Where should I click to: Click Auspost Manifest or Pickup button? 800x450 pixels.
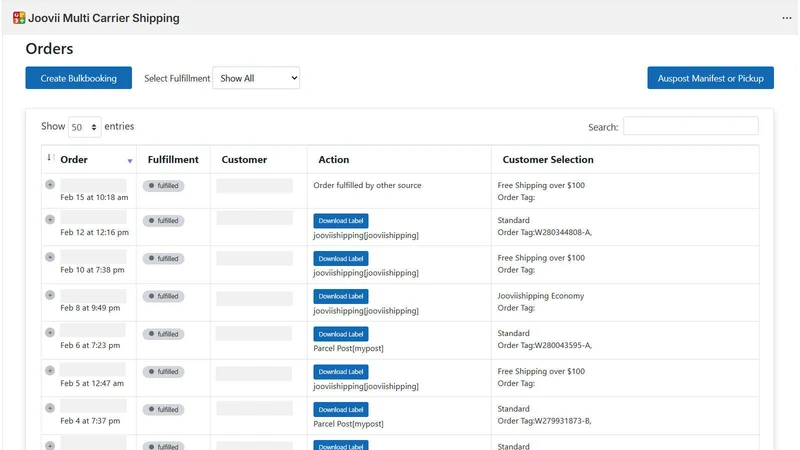click(x=710, y=78)
